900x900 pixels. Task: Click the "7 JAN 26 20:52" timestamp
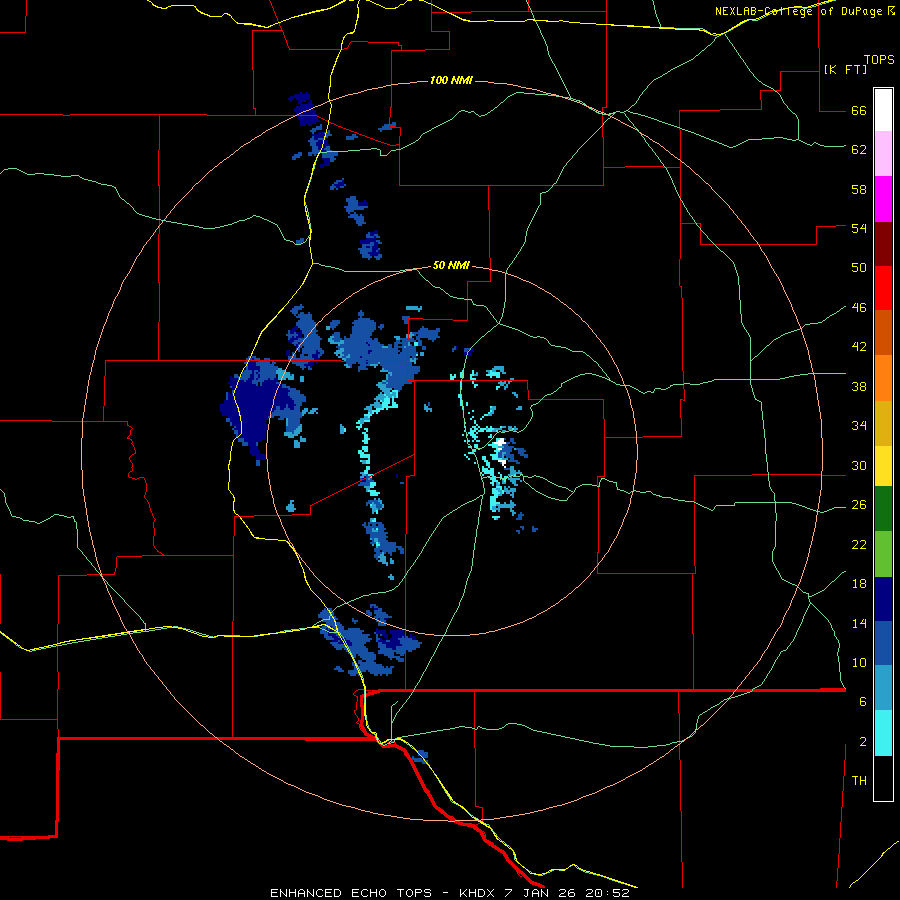567,893
